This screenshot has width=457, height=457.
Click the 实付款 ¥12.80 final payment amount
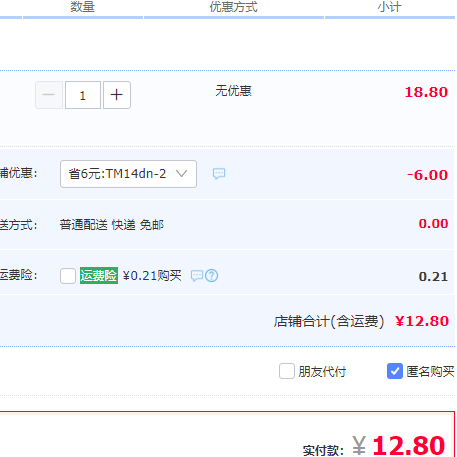(399, 445)
